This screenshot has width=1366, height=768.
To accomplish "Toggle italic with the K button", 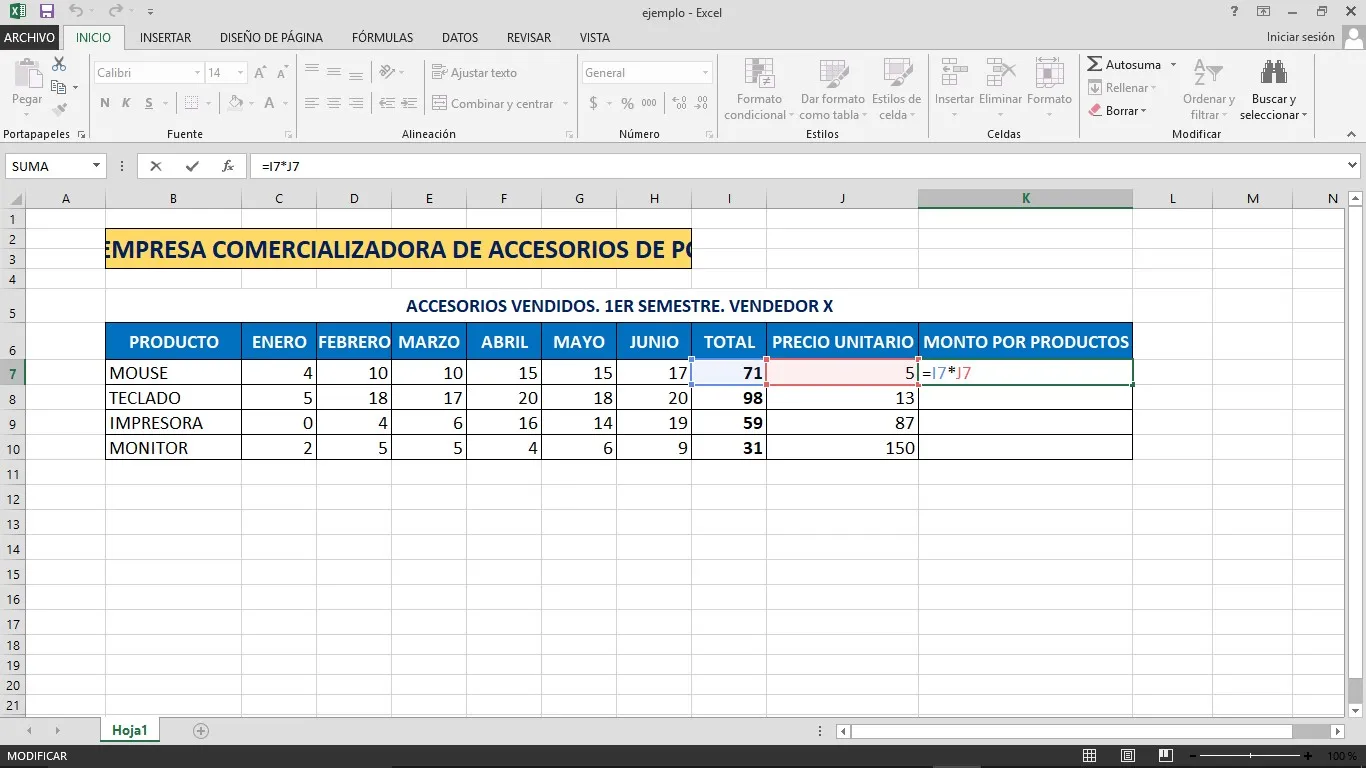I will (x=127, y=103).
